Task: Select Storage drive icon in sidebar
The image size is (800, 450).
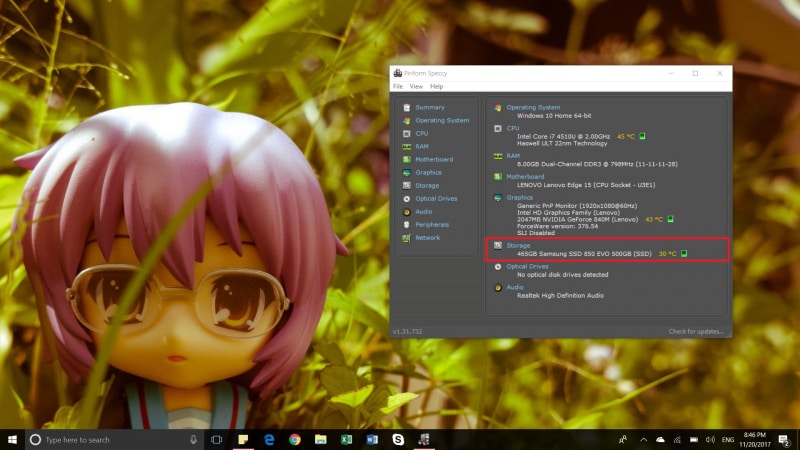Action: pyautogui.click(x=407, y=186)
